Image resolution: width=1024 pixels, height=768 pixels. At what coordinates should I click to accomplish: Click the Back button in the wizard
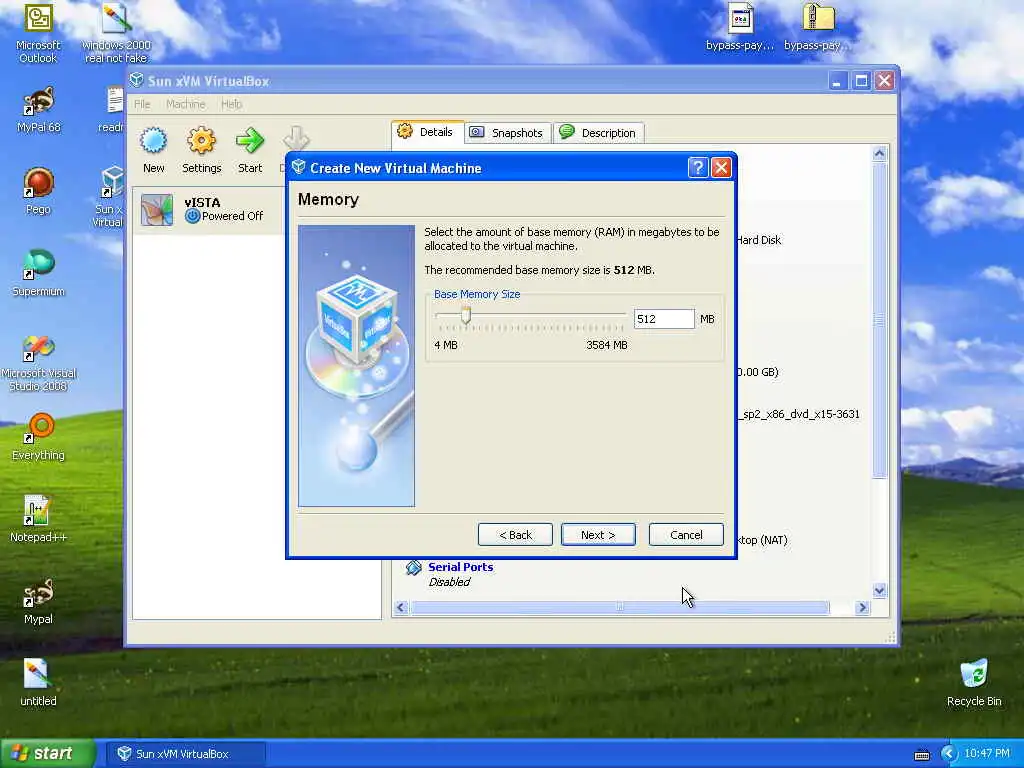pyautogui.click(x=515, y=535)
